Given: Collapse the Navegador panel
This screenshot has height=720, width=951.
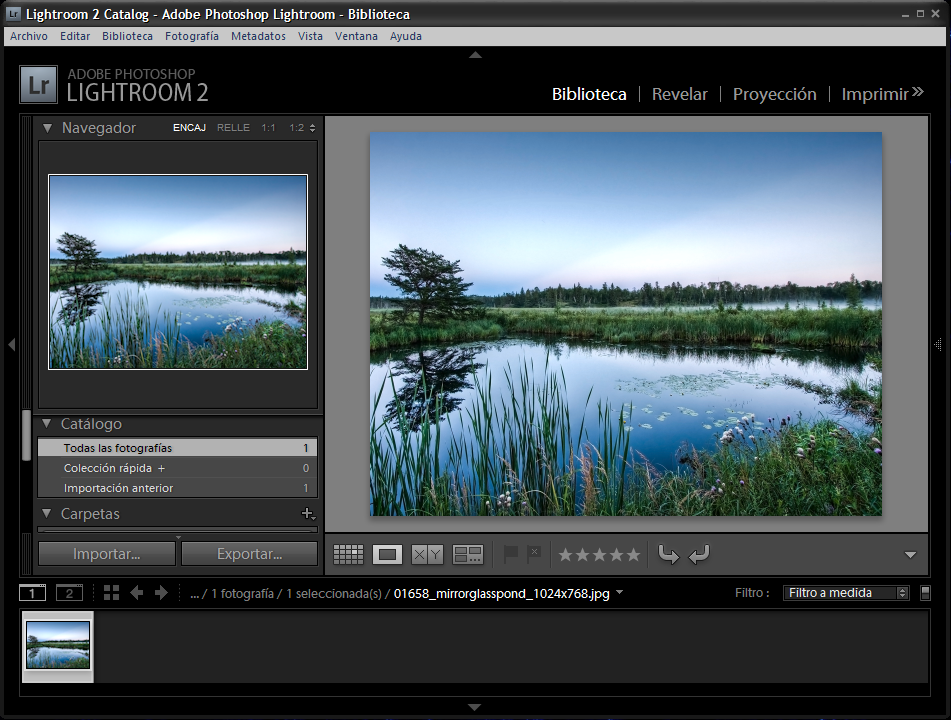Looking at the screenshot, I should click(x=47, y=128).
